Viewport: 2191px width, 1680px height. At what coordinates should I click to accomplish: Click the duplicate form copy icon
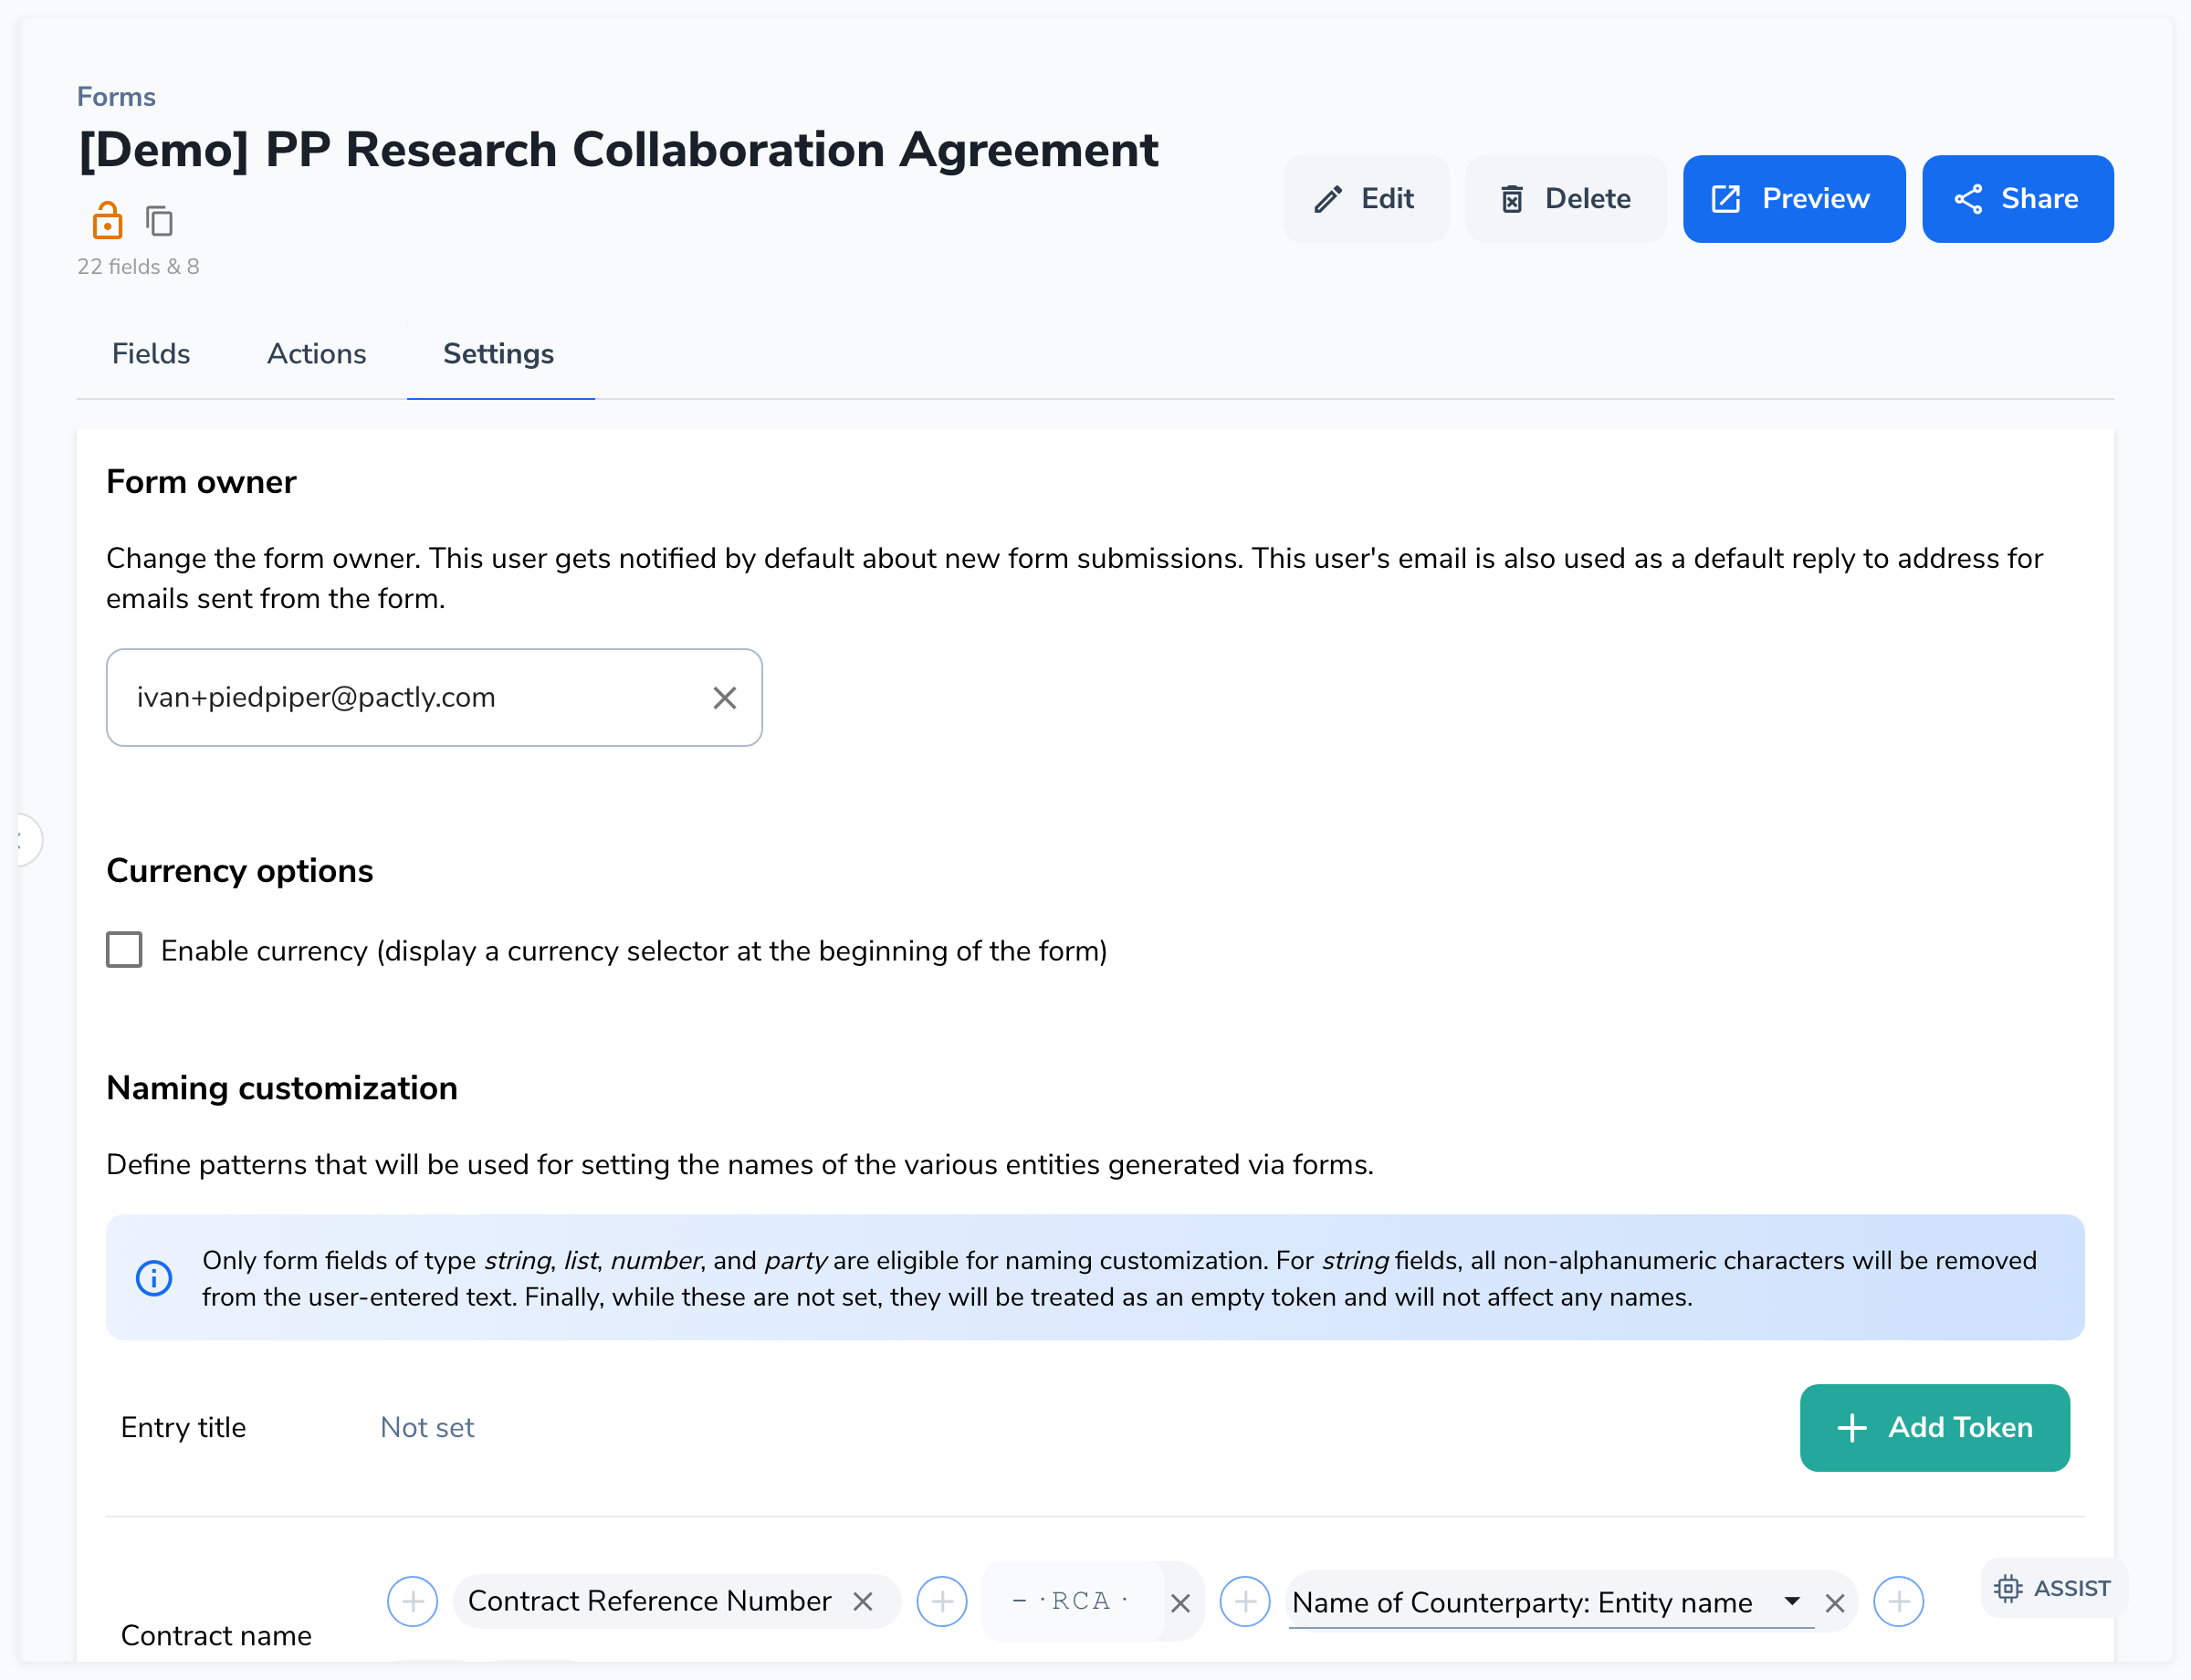(160, 221)
